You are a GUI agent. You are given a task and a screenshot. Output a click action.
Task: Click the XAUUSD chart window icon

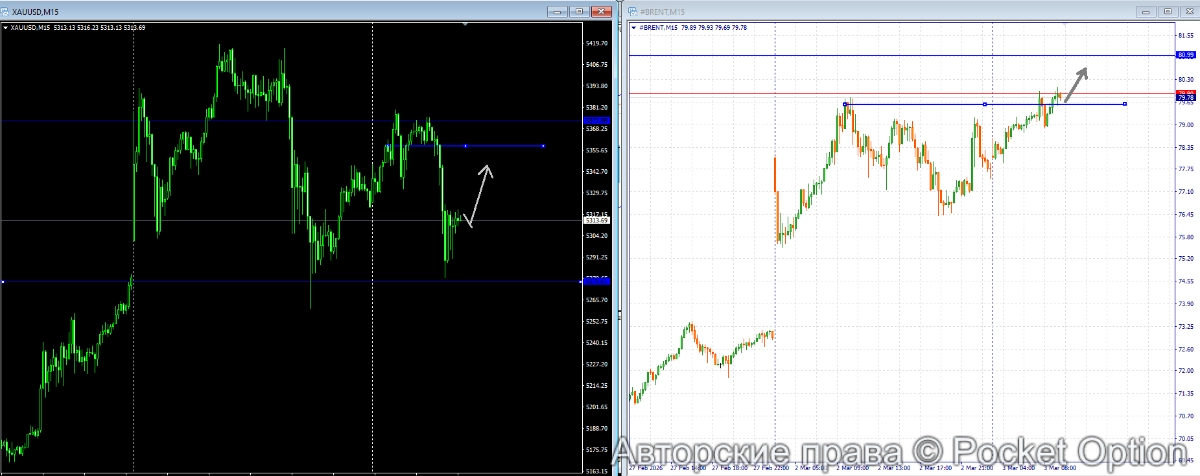click(x=8, y=11)
